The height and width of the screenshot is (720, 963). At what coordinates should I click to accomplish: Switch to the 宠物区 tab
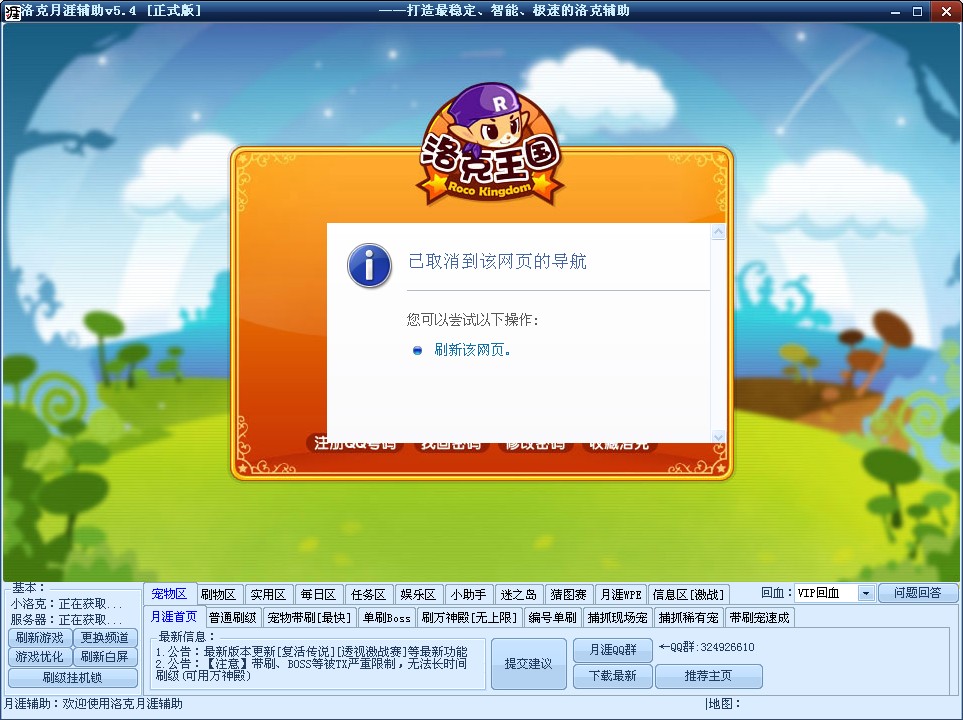[169, 594]
